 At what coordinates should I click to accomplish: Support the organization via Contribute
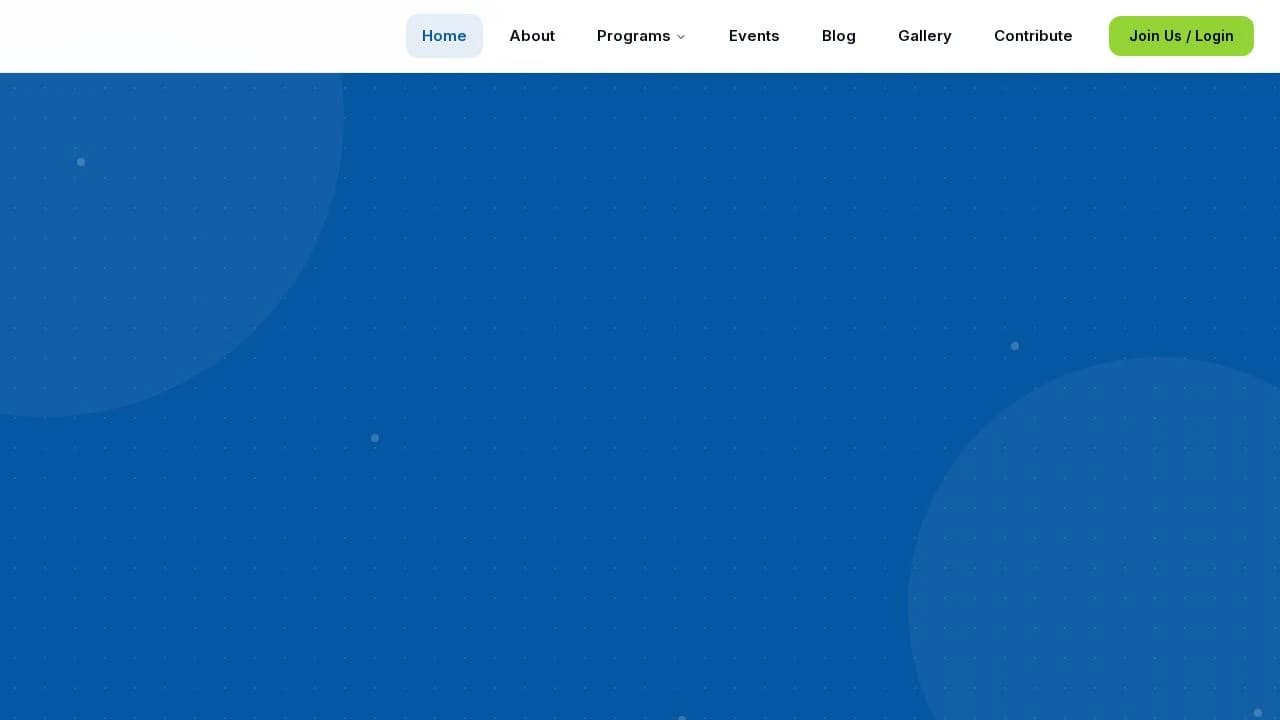tap(1033, 36)
